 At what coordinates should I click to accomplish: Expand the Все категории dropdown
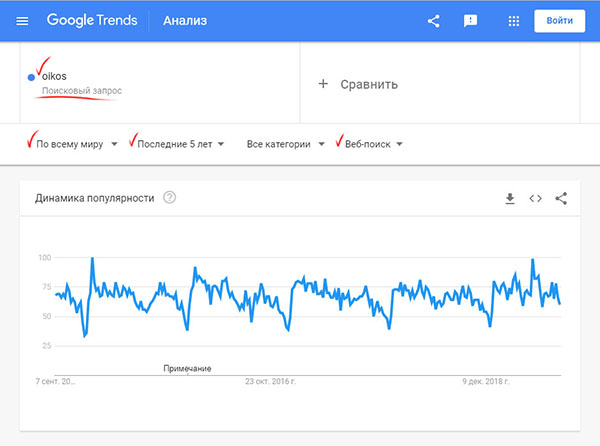(x=286, y=144)
